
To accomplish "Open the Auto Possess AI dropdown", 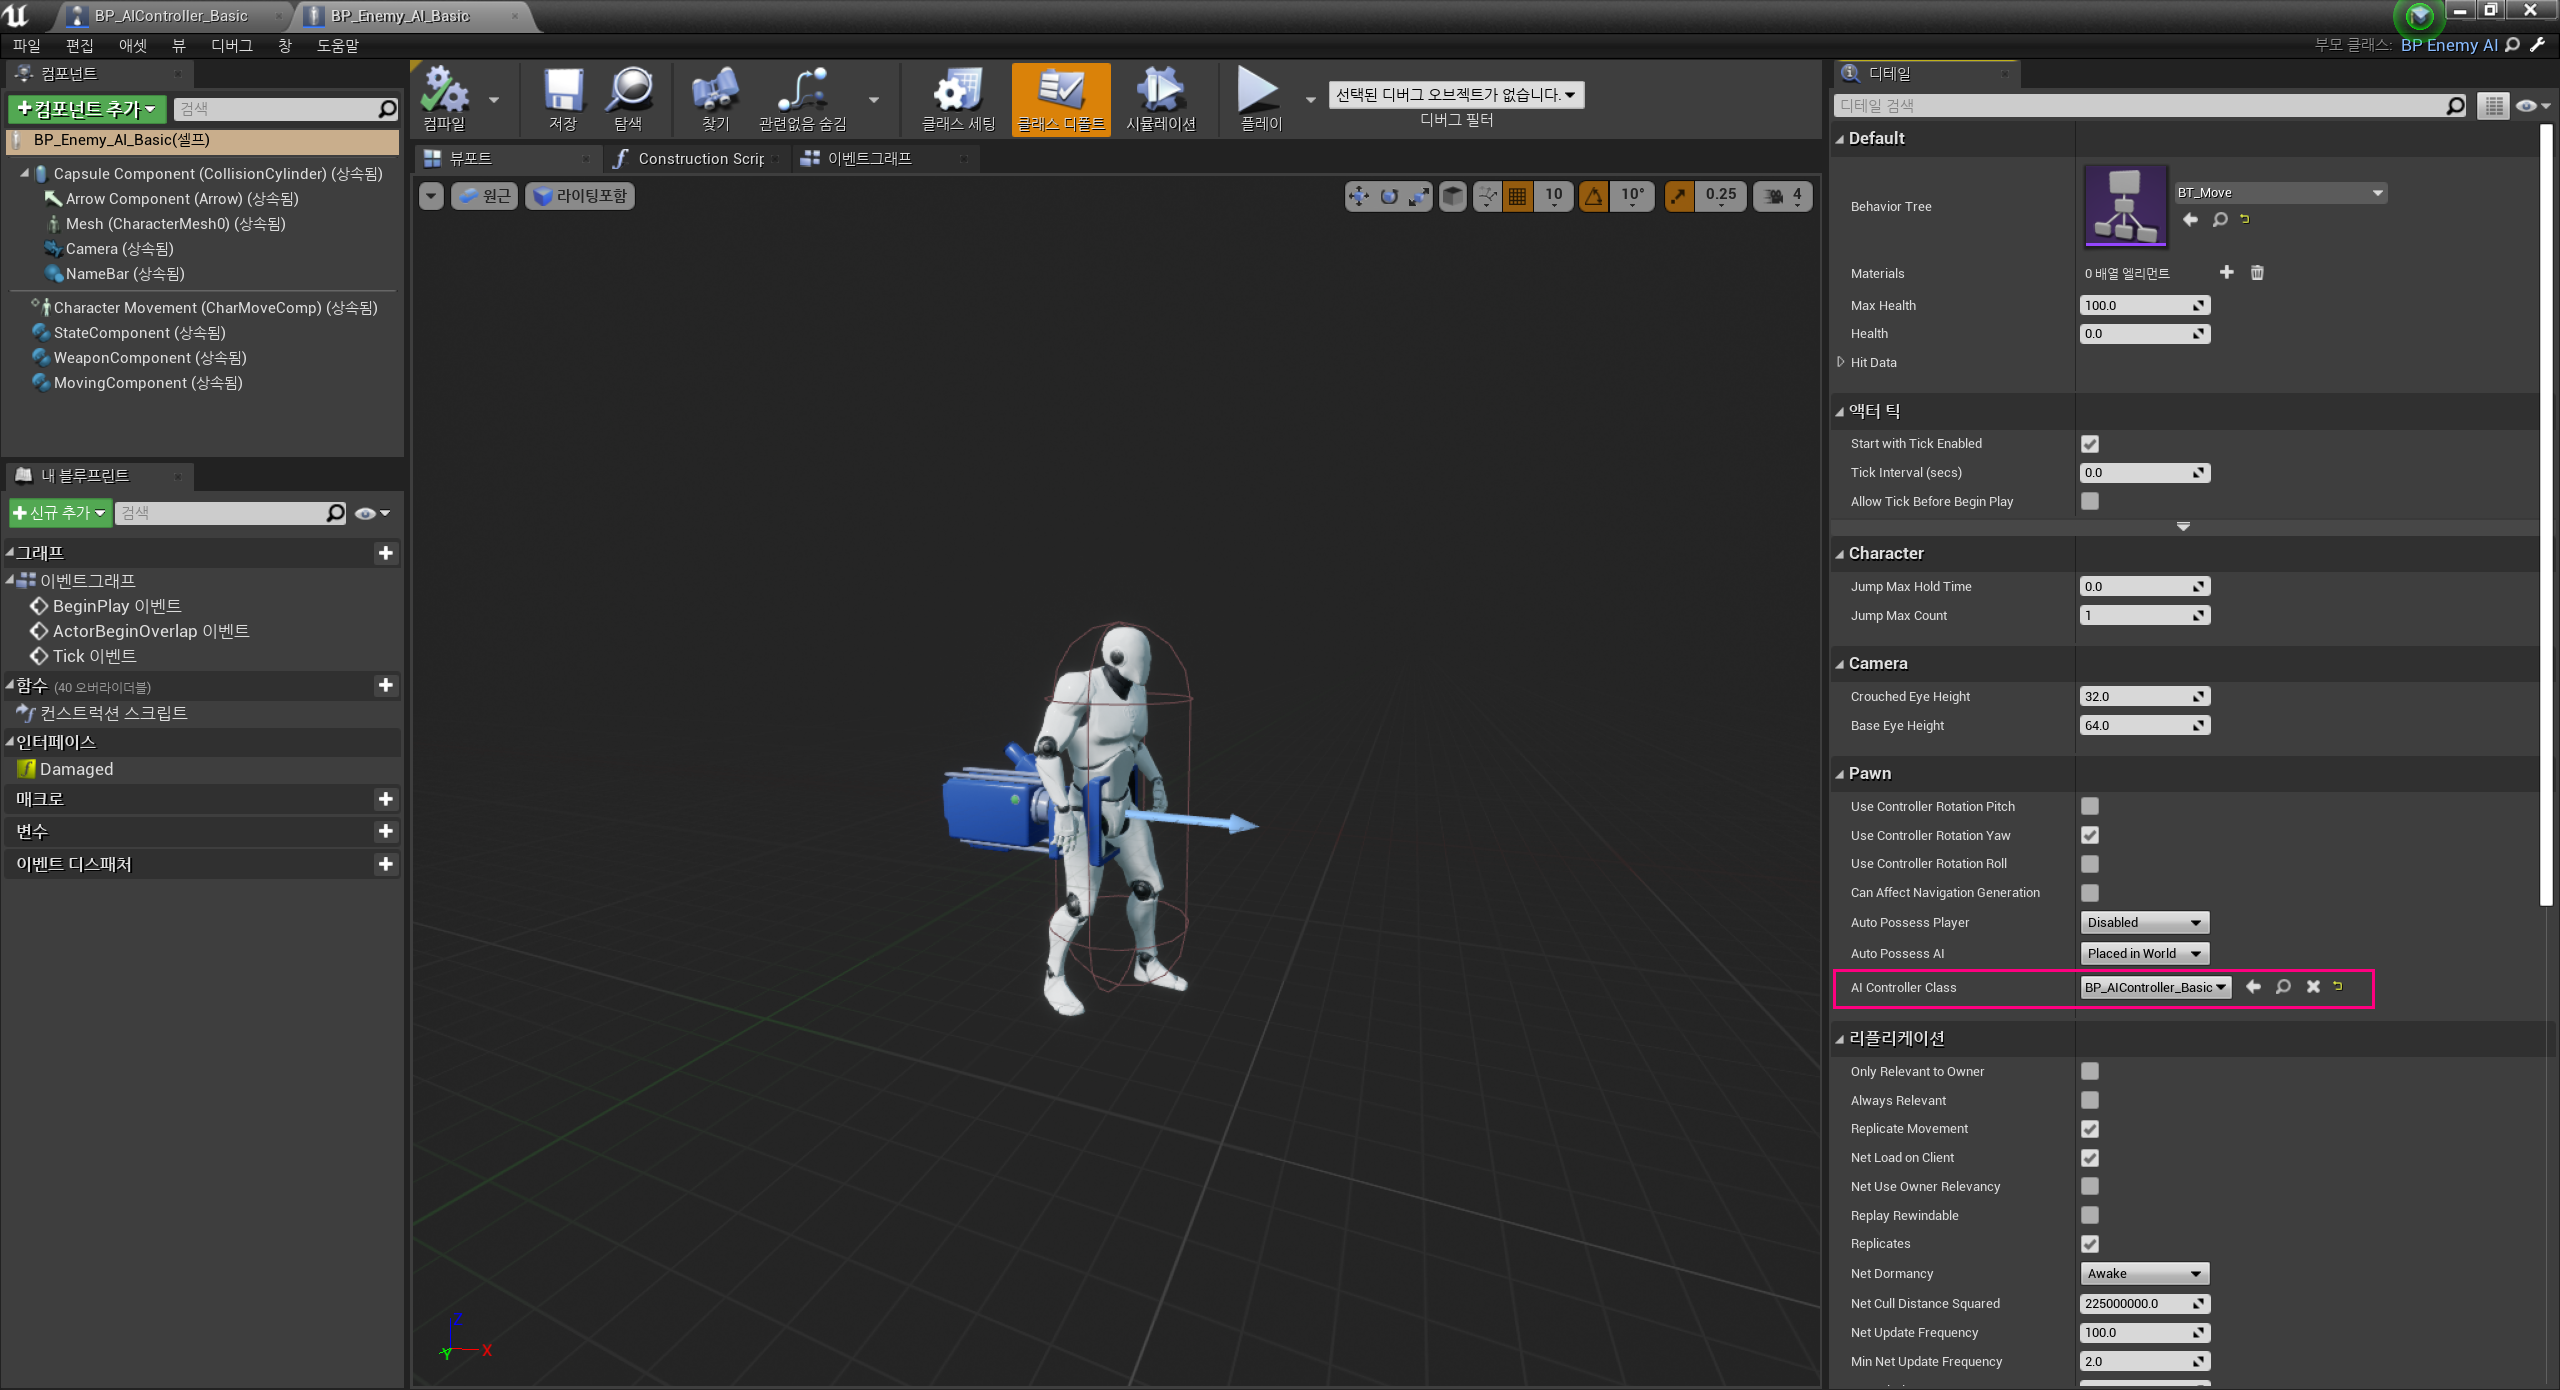I will click(2144, 954).
